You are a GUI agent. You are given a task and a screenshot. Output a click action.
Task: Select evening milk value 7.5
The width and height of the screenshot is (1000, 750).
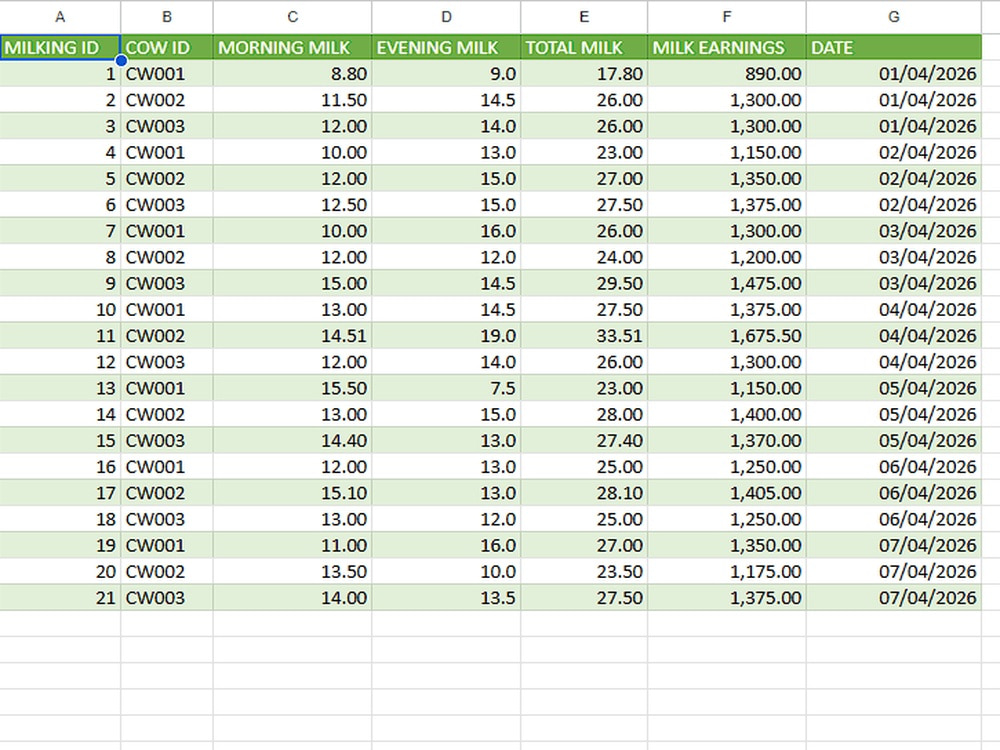pyautogui.click(x=446, y=388)
